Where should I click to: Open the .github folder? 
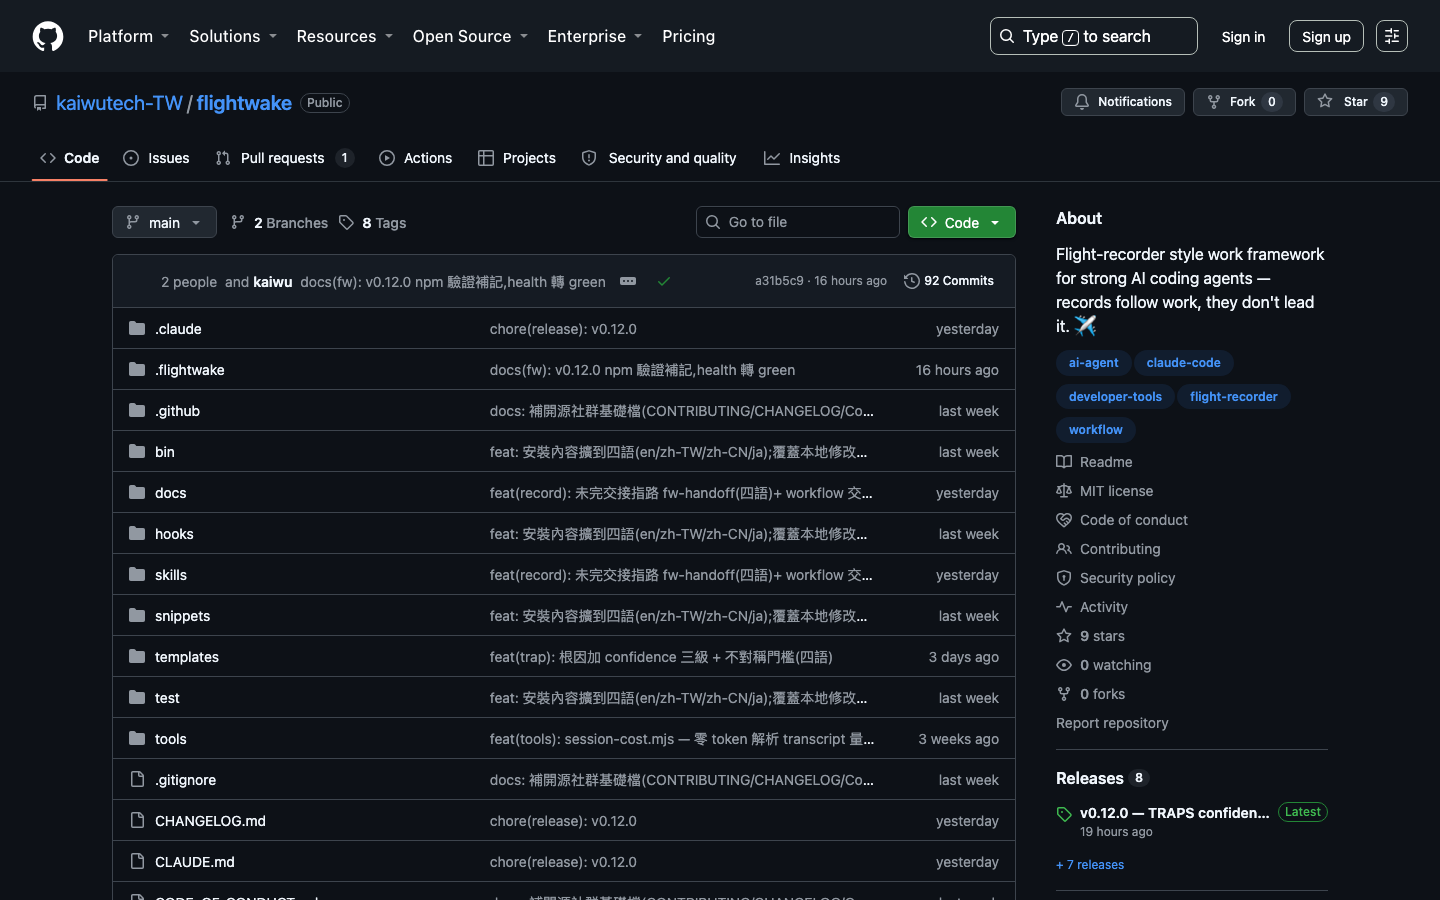pyautogui.click(x=177, y=411)
